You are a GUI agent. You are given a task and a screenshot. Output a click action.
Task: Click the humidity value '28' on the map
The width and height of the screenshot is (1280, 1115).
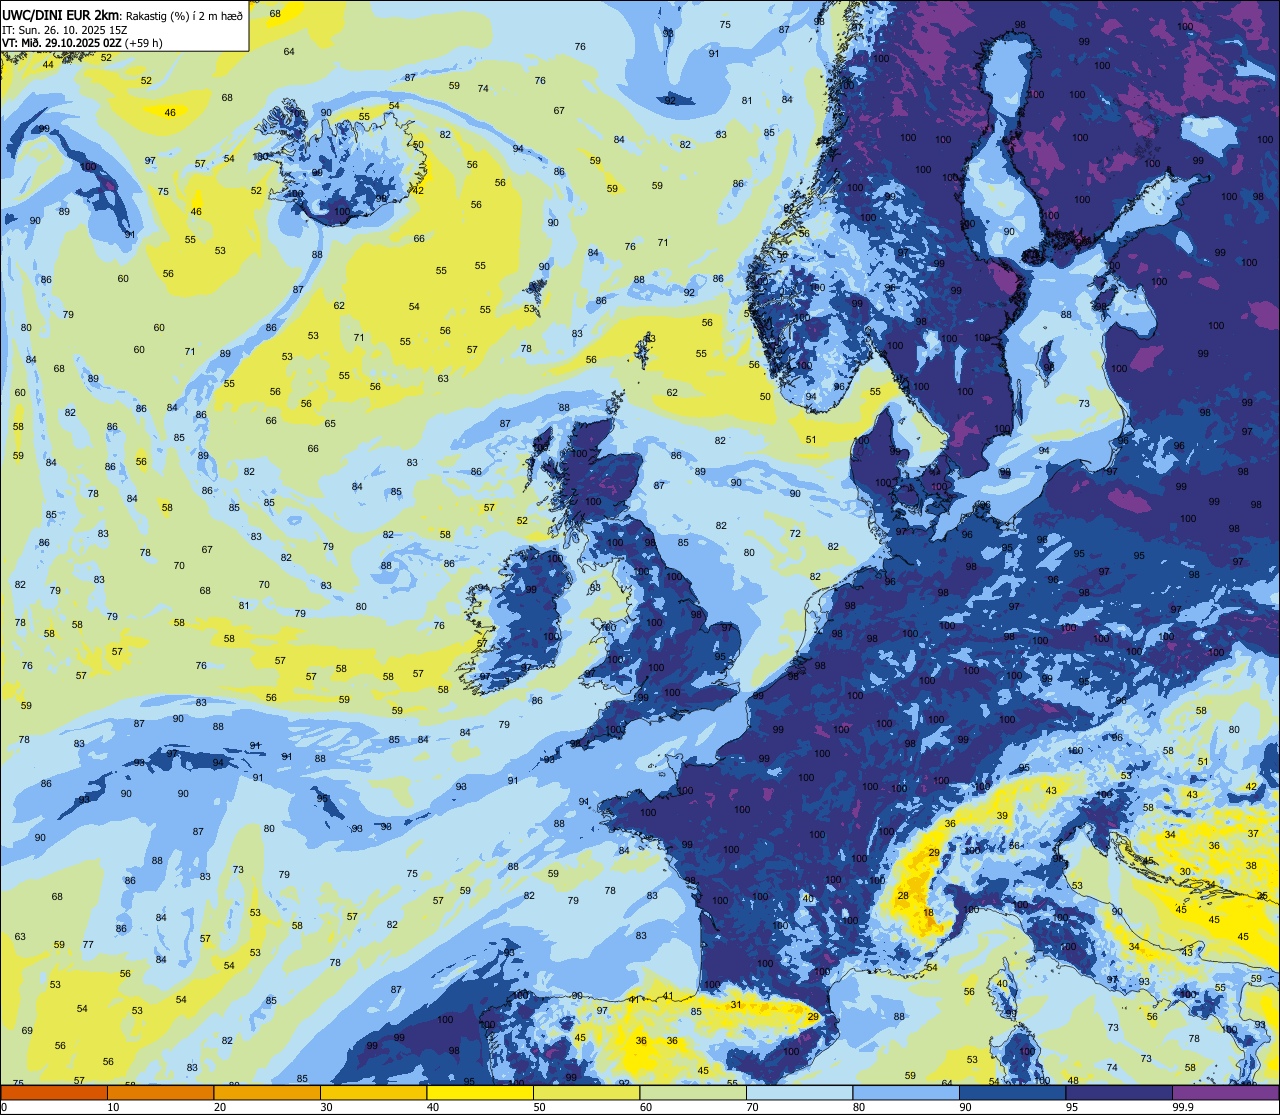903,895
